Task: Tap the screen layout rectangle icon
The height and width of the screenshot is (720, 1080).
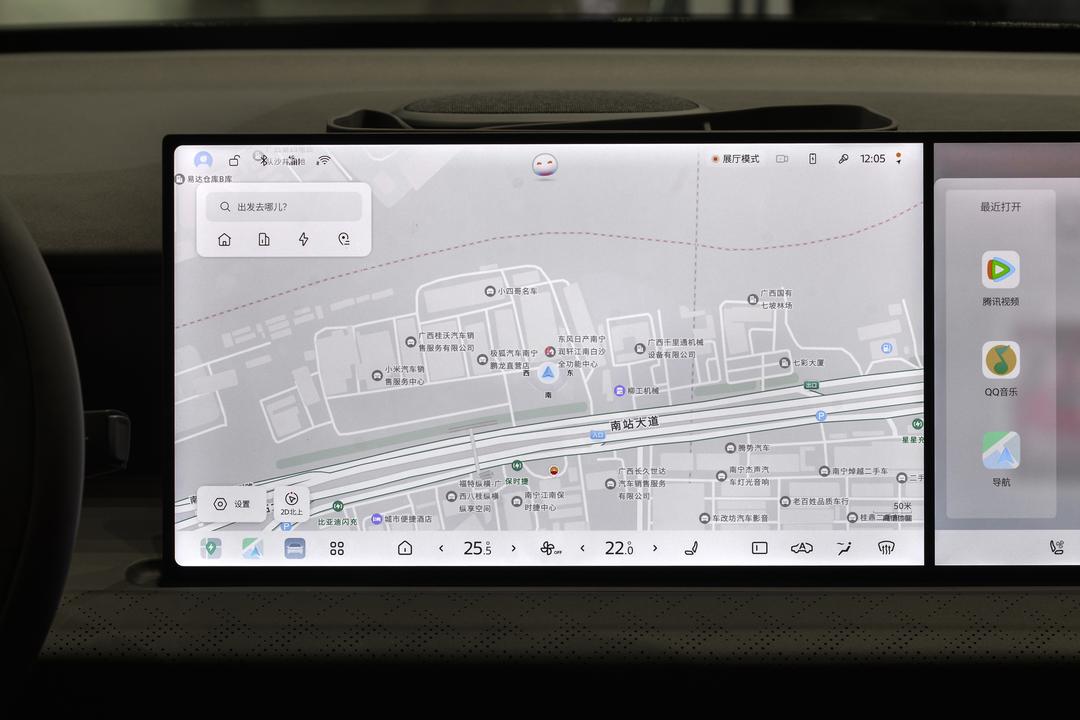Action: tap(760, 548)
